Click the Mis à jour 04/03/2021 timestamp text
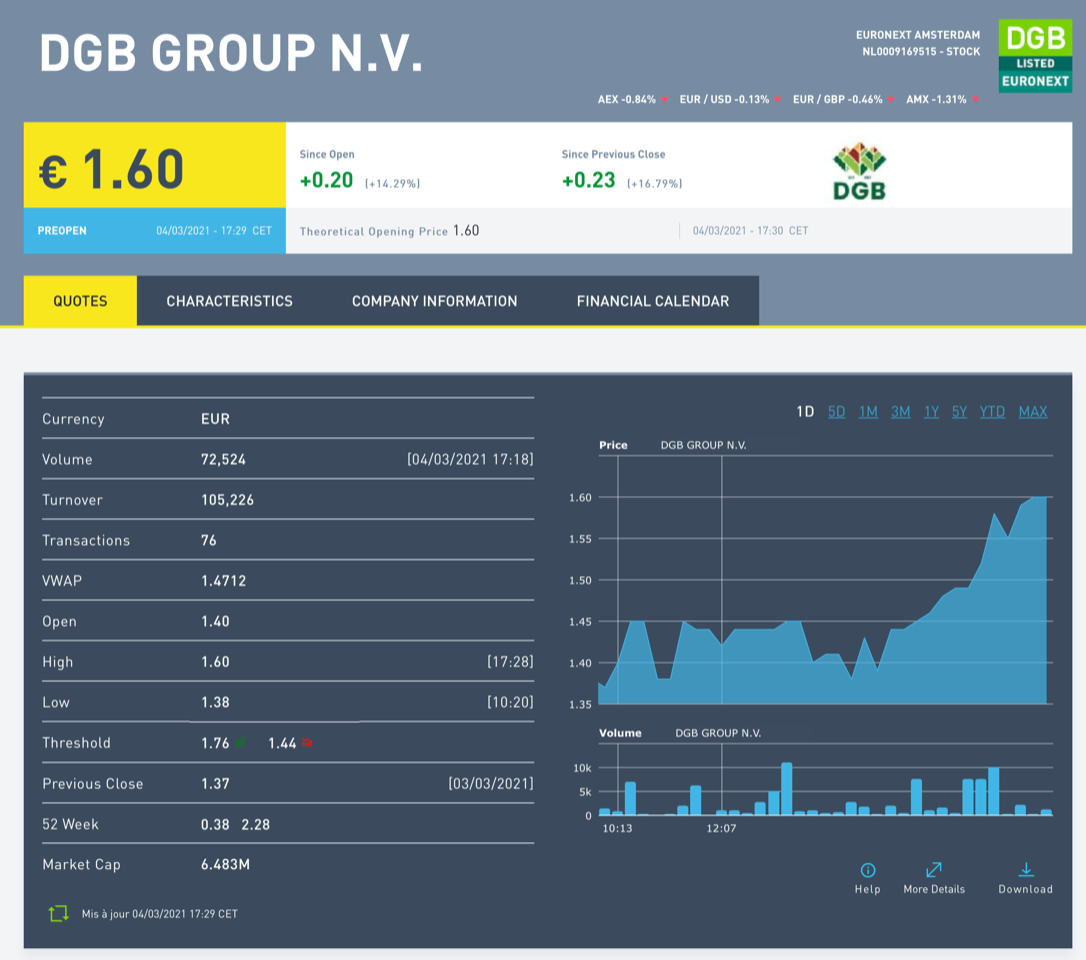 pos(159,914)
